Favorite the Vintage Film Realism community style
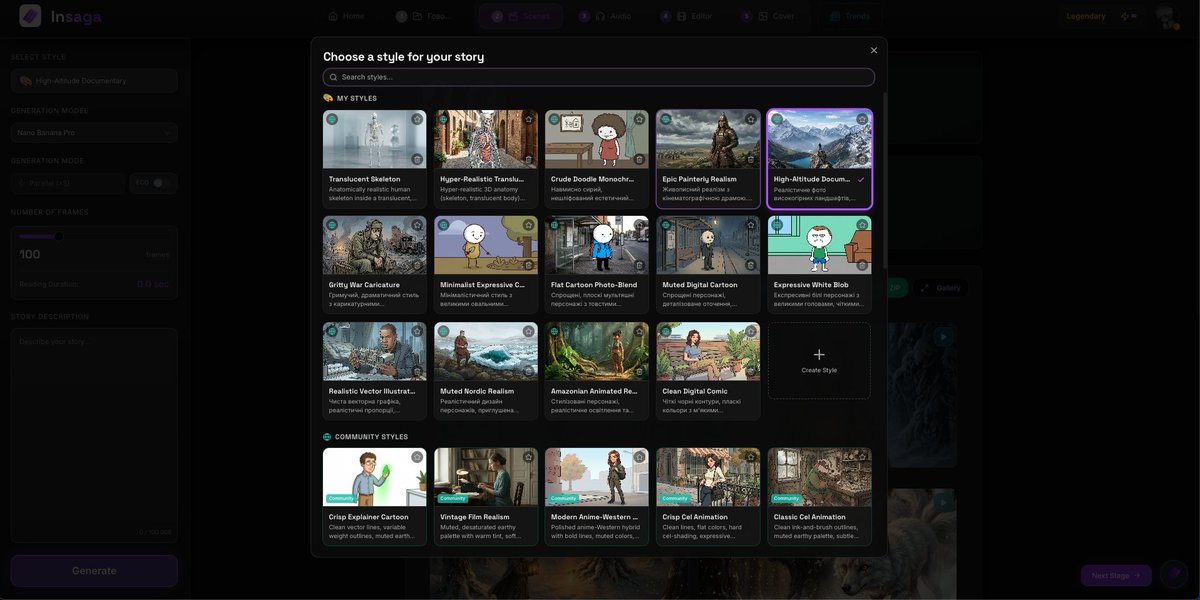This screenshot has width=1200, height=600. tap(528, 457)
